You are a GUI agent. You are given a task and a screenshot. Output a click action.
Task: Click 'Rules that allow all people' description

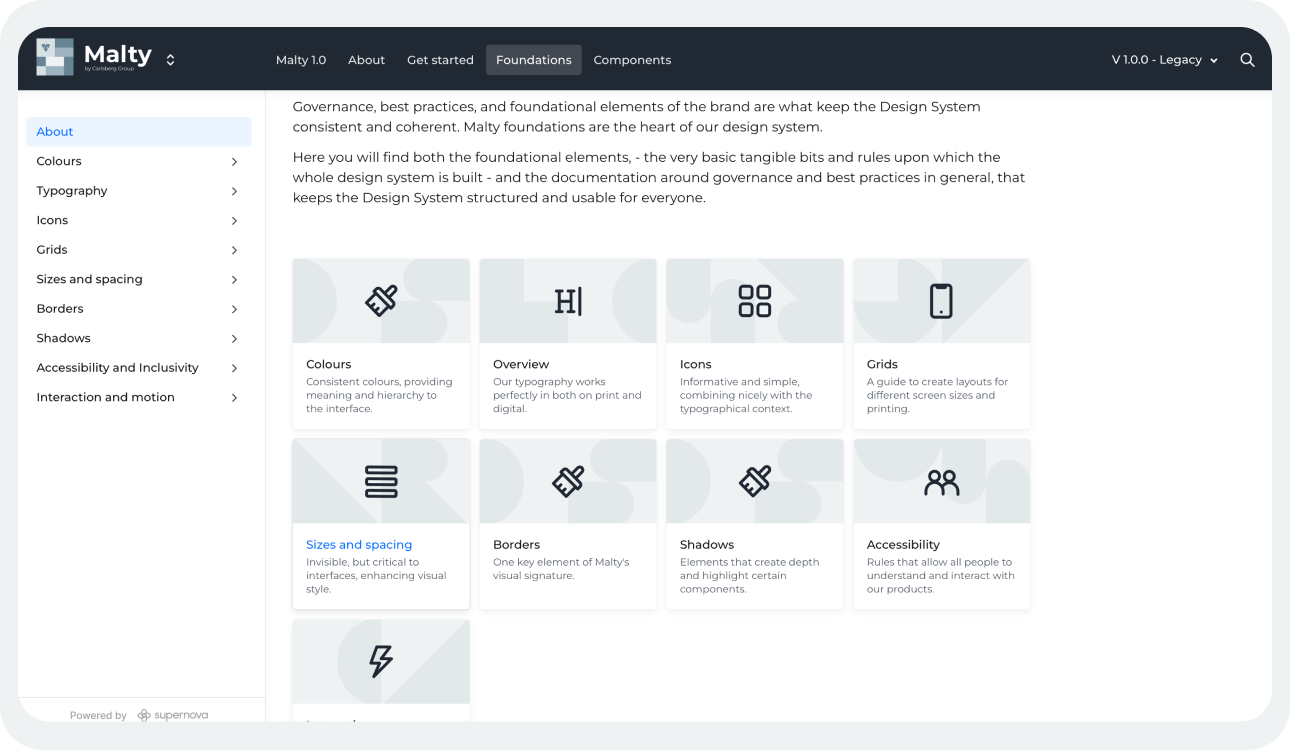pyautogui.click(x=941, y=576)
